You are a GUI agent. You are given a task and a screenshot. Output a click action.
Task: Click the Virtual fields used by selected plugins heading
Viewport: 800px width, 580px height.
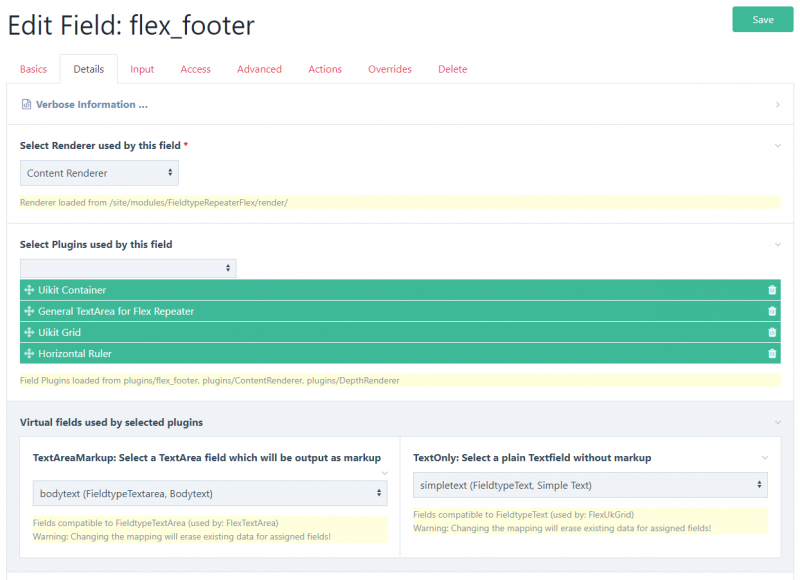(111, 422)
